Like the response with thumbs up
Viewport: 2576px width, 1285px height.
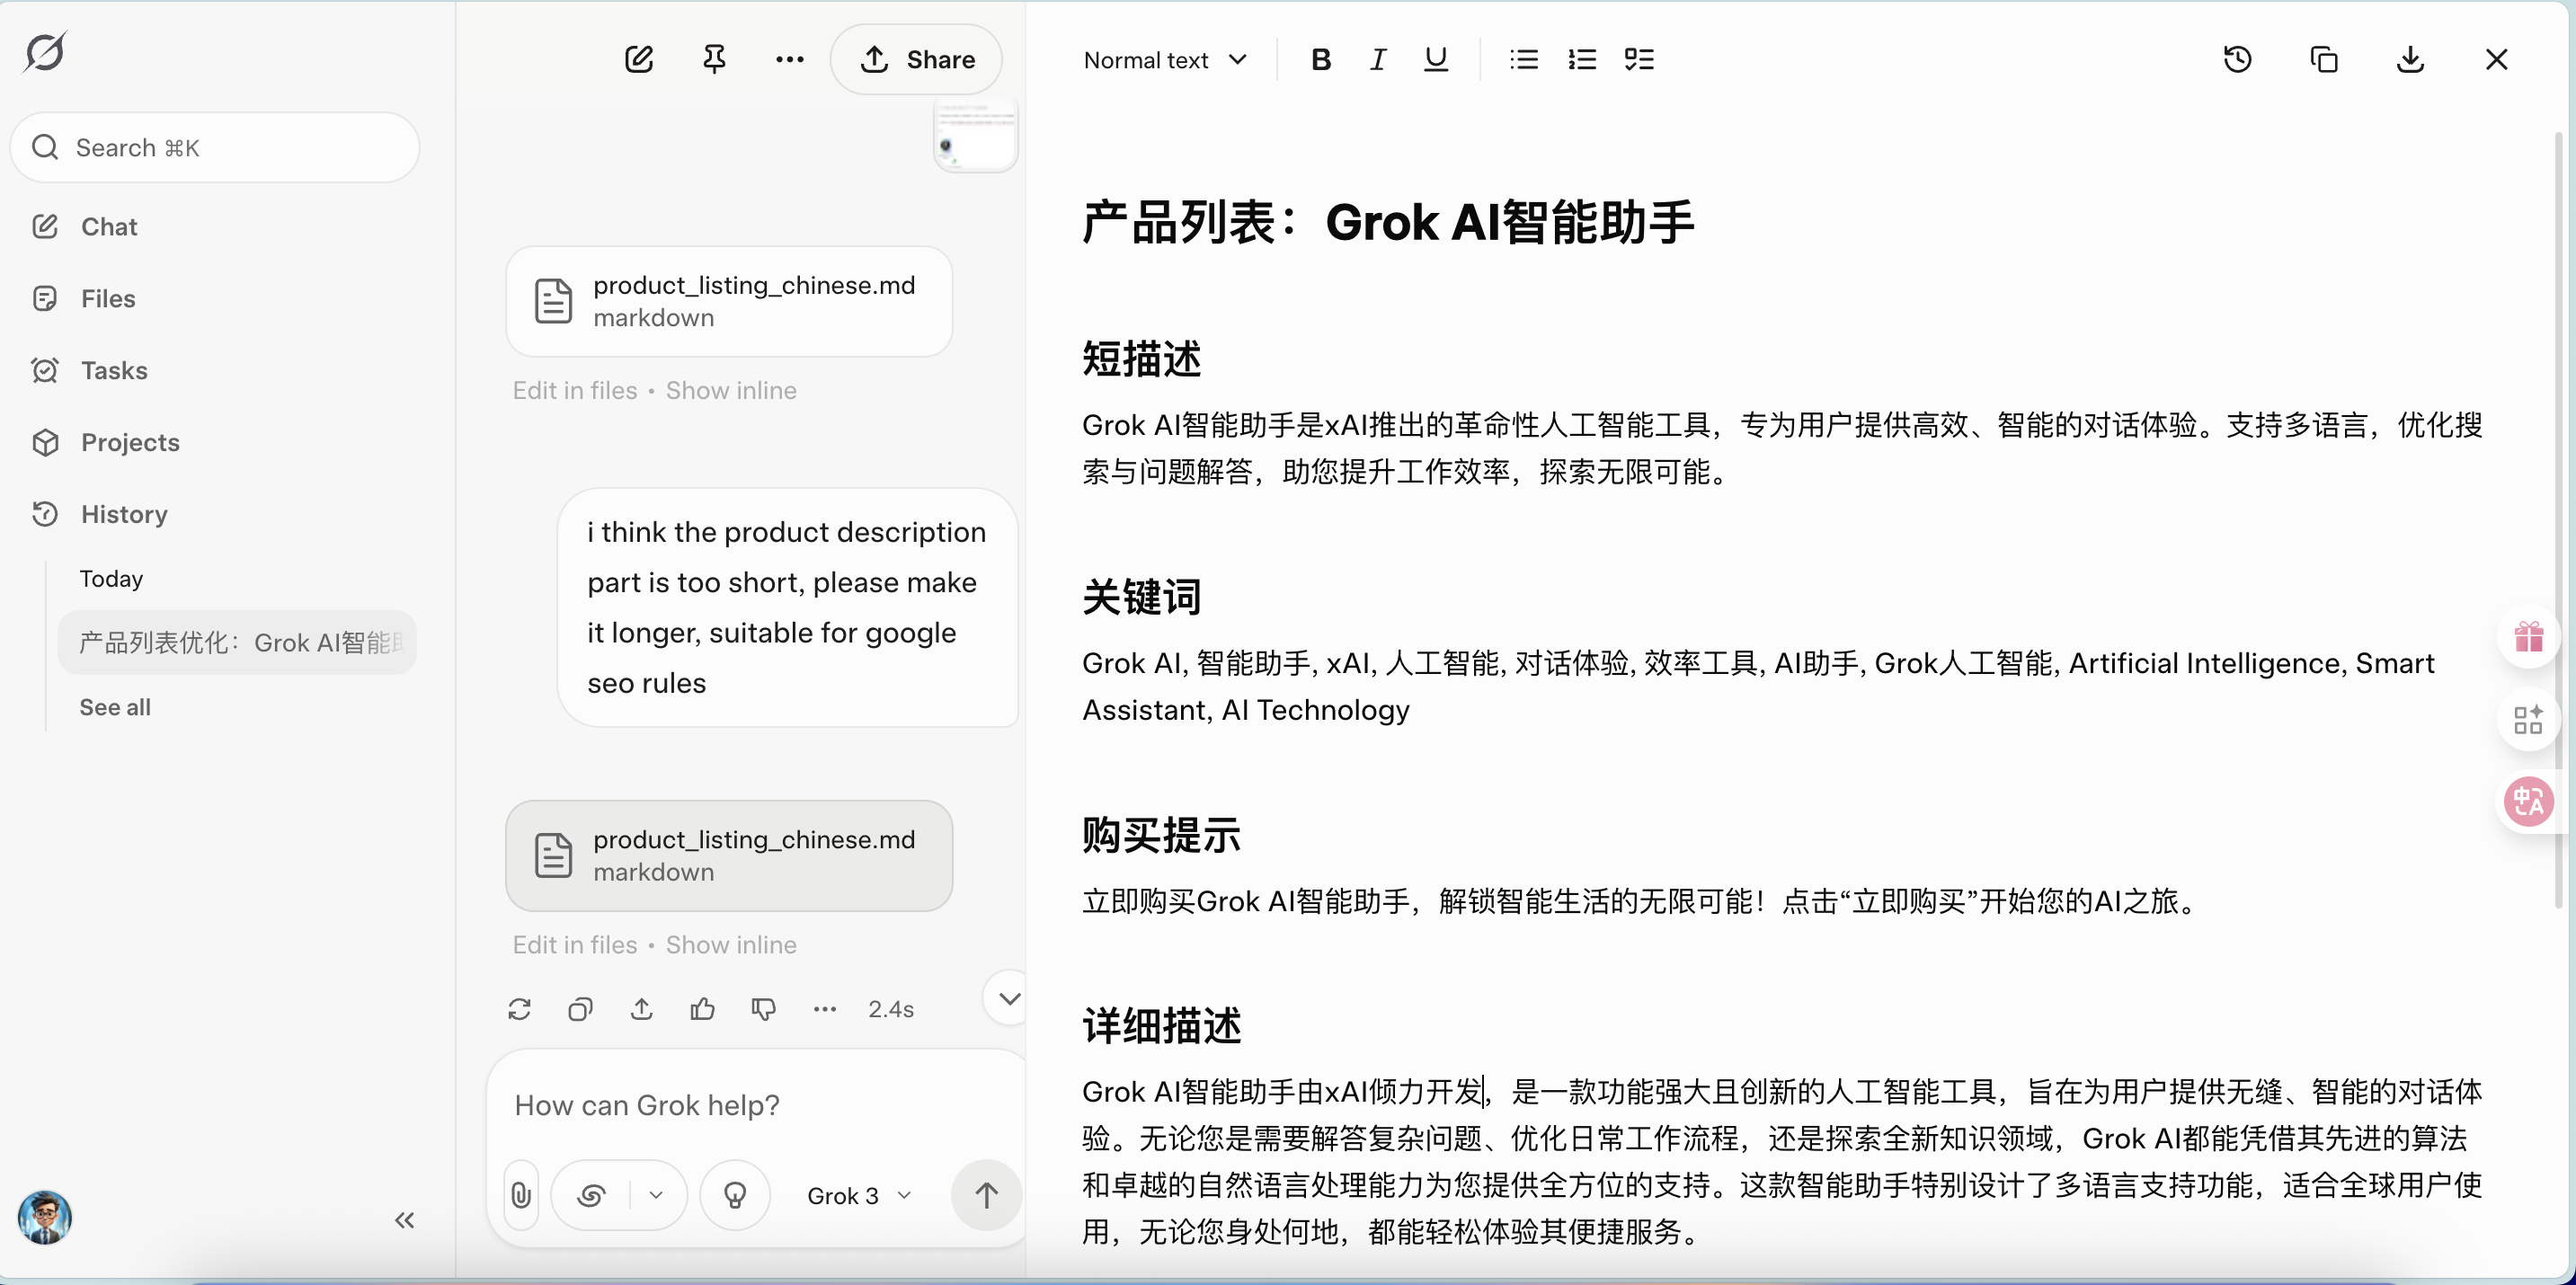(x=703, y=1010)
